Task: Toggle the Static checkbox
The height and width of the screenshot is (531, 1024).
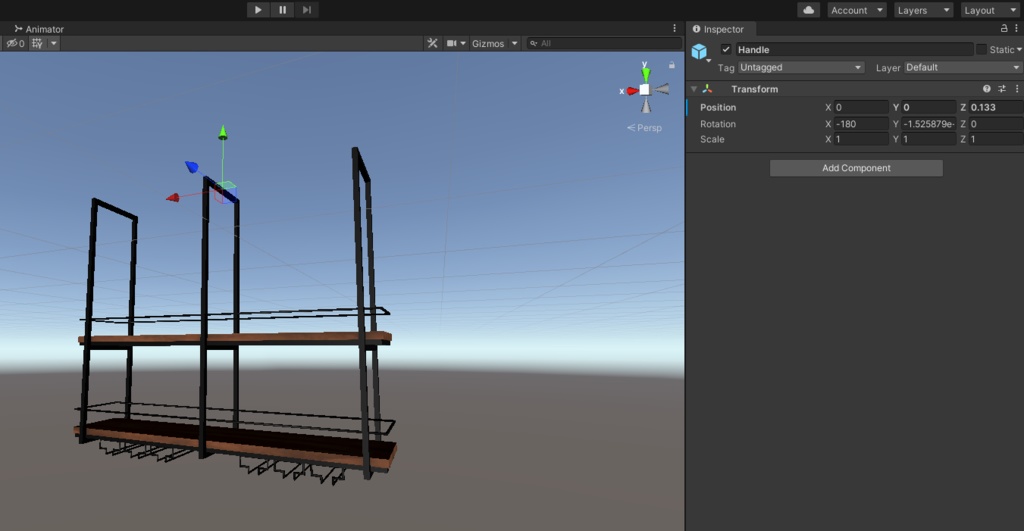Action: [981, 50]
